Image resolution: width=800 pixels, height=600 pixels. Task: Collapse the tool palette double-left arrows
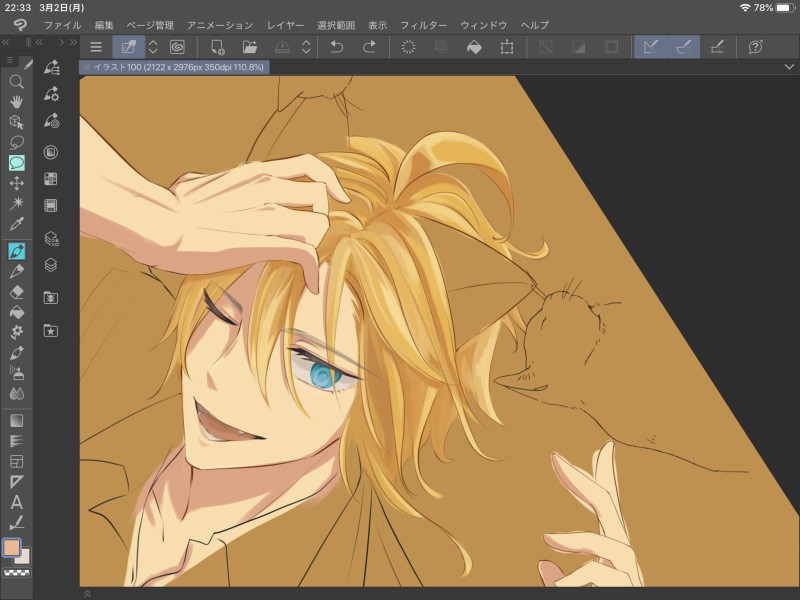click(6, 42)
